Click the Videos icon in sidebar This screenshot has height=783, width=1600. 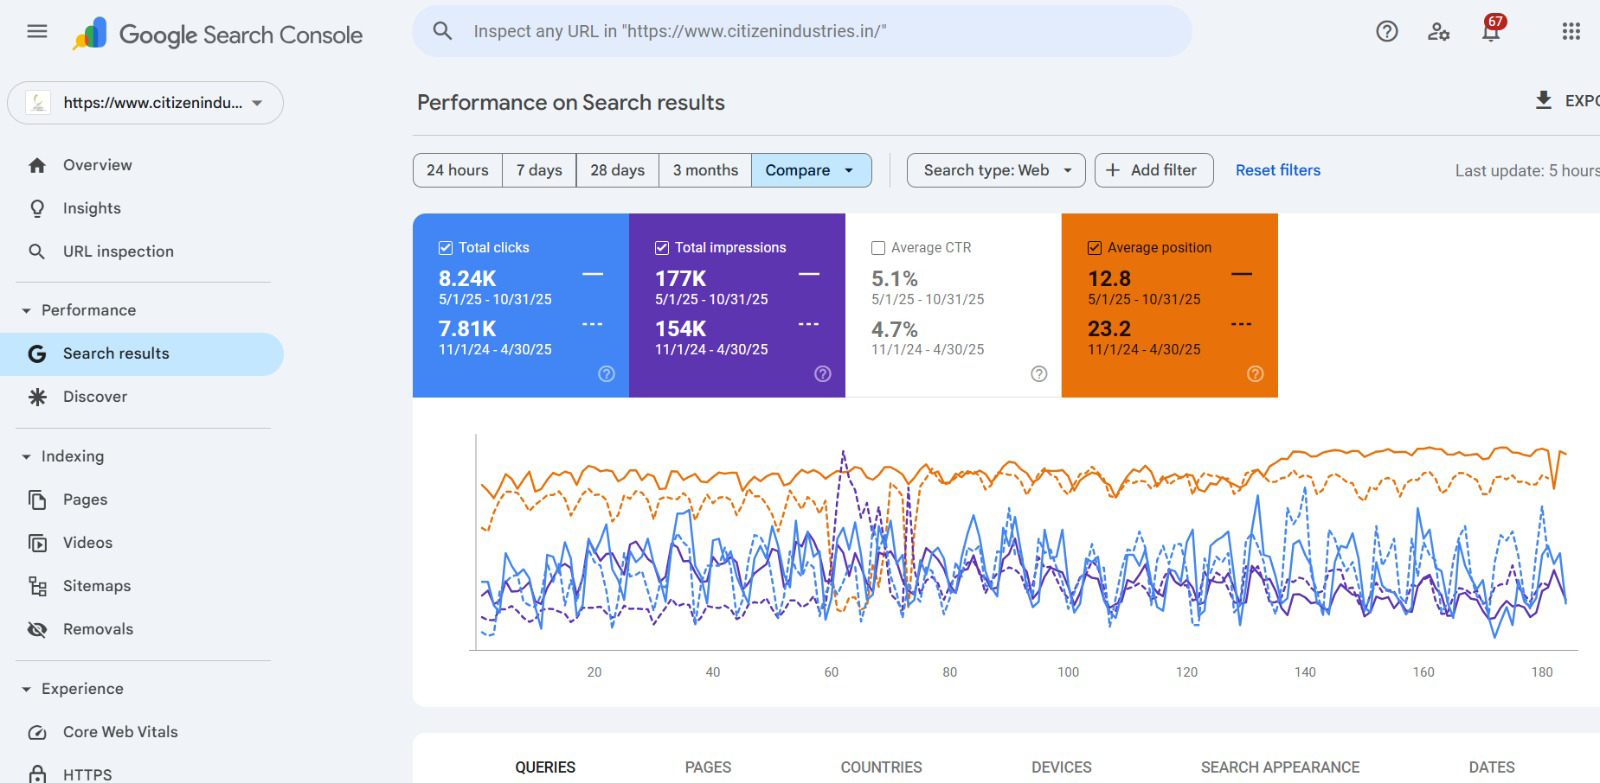pyautogui.click(x=37, y=543)
